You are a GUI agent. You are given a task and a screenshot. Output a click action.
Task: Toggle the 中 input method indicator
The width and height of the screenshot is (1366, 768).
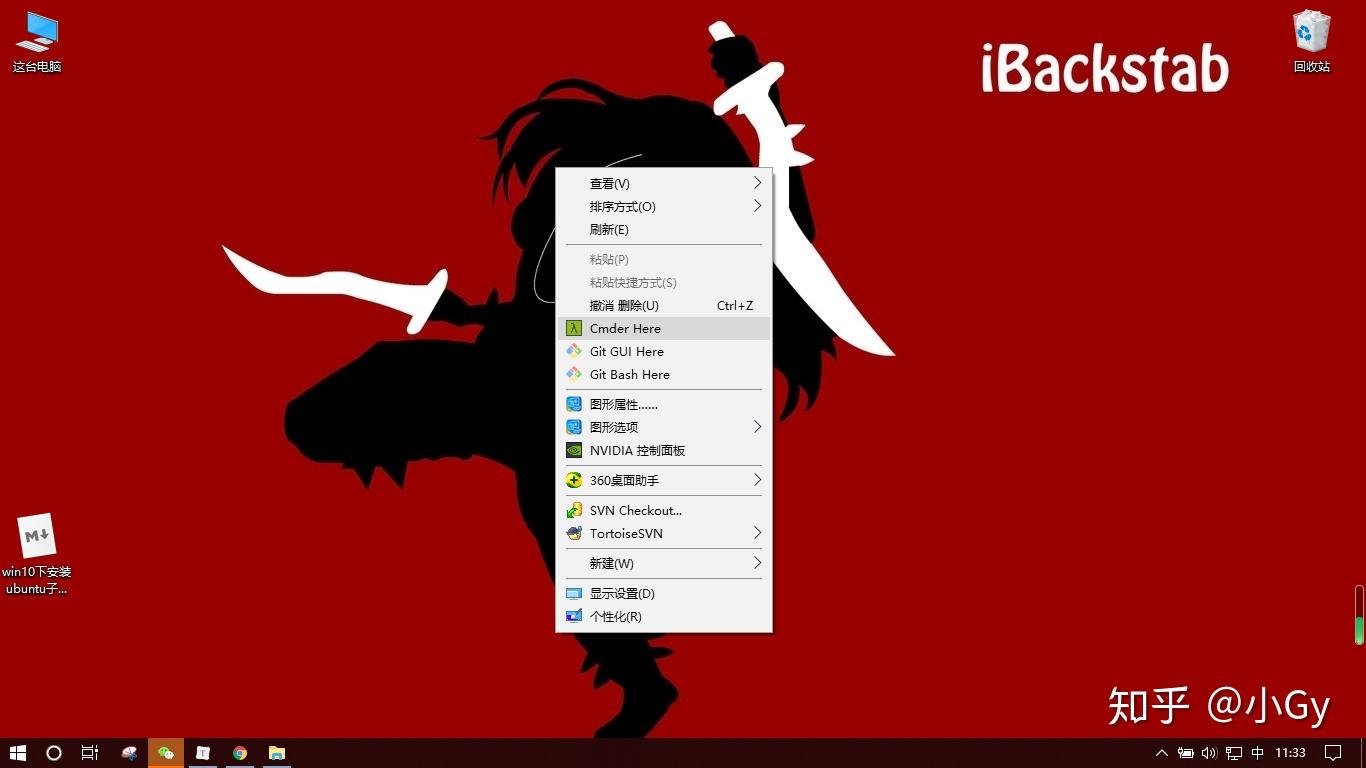(x=1258, y=753)
